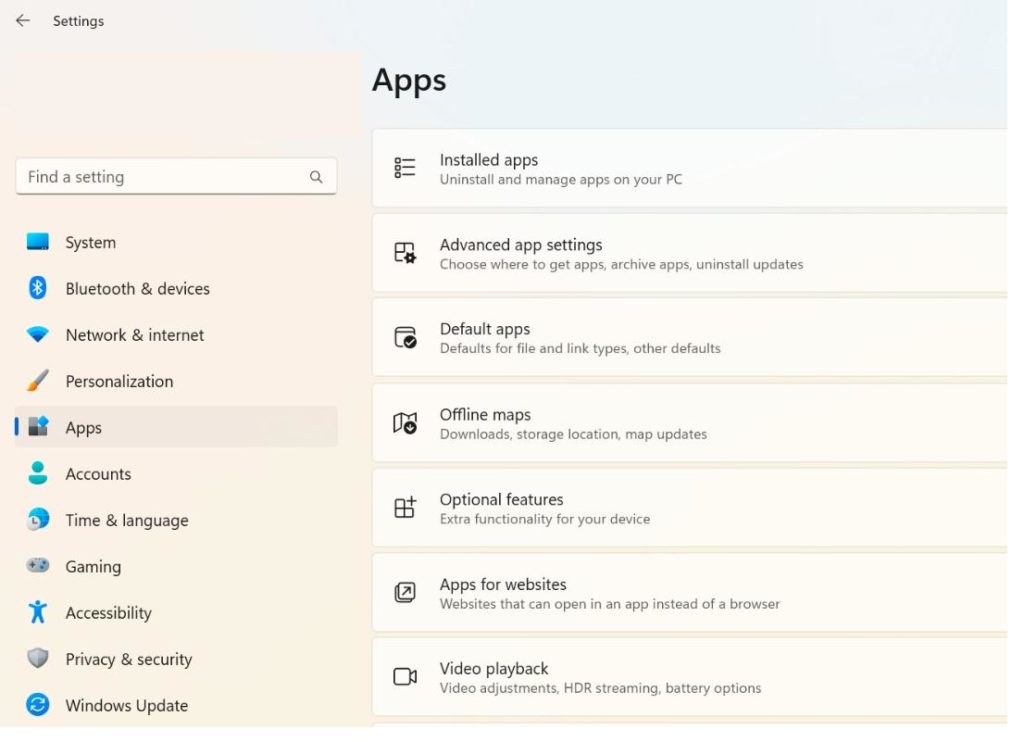This screenshot has height=742, width=1024.
Task: Open Advanced app settings
Action: click(x=620, y=253)
